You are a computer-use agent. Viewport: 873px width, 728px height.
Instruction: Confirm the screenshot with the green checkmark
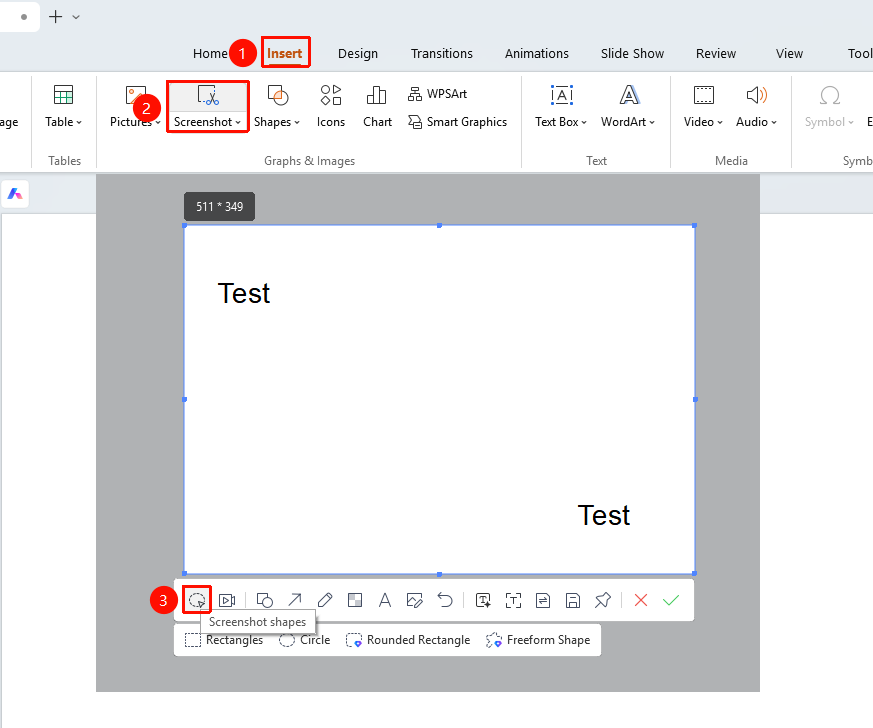[671, 600]
